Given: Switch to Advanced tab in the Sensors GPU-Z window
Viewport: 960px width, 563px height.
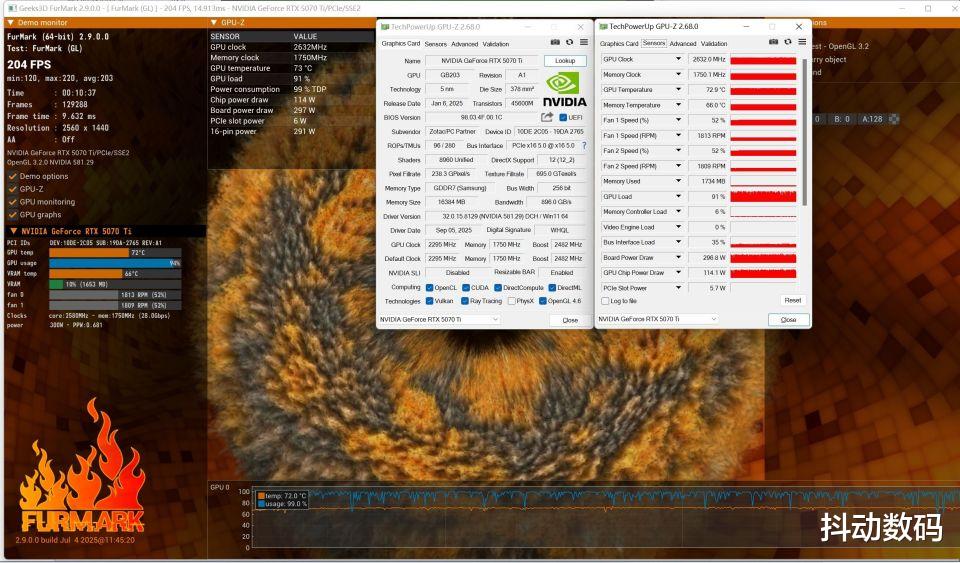Looking at the screenshot, I should point(683,43).
